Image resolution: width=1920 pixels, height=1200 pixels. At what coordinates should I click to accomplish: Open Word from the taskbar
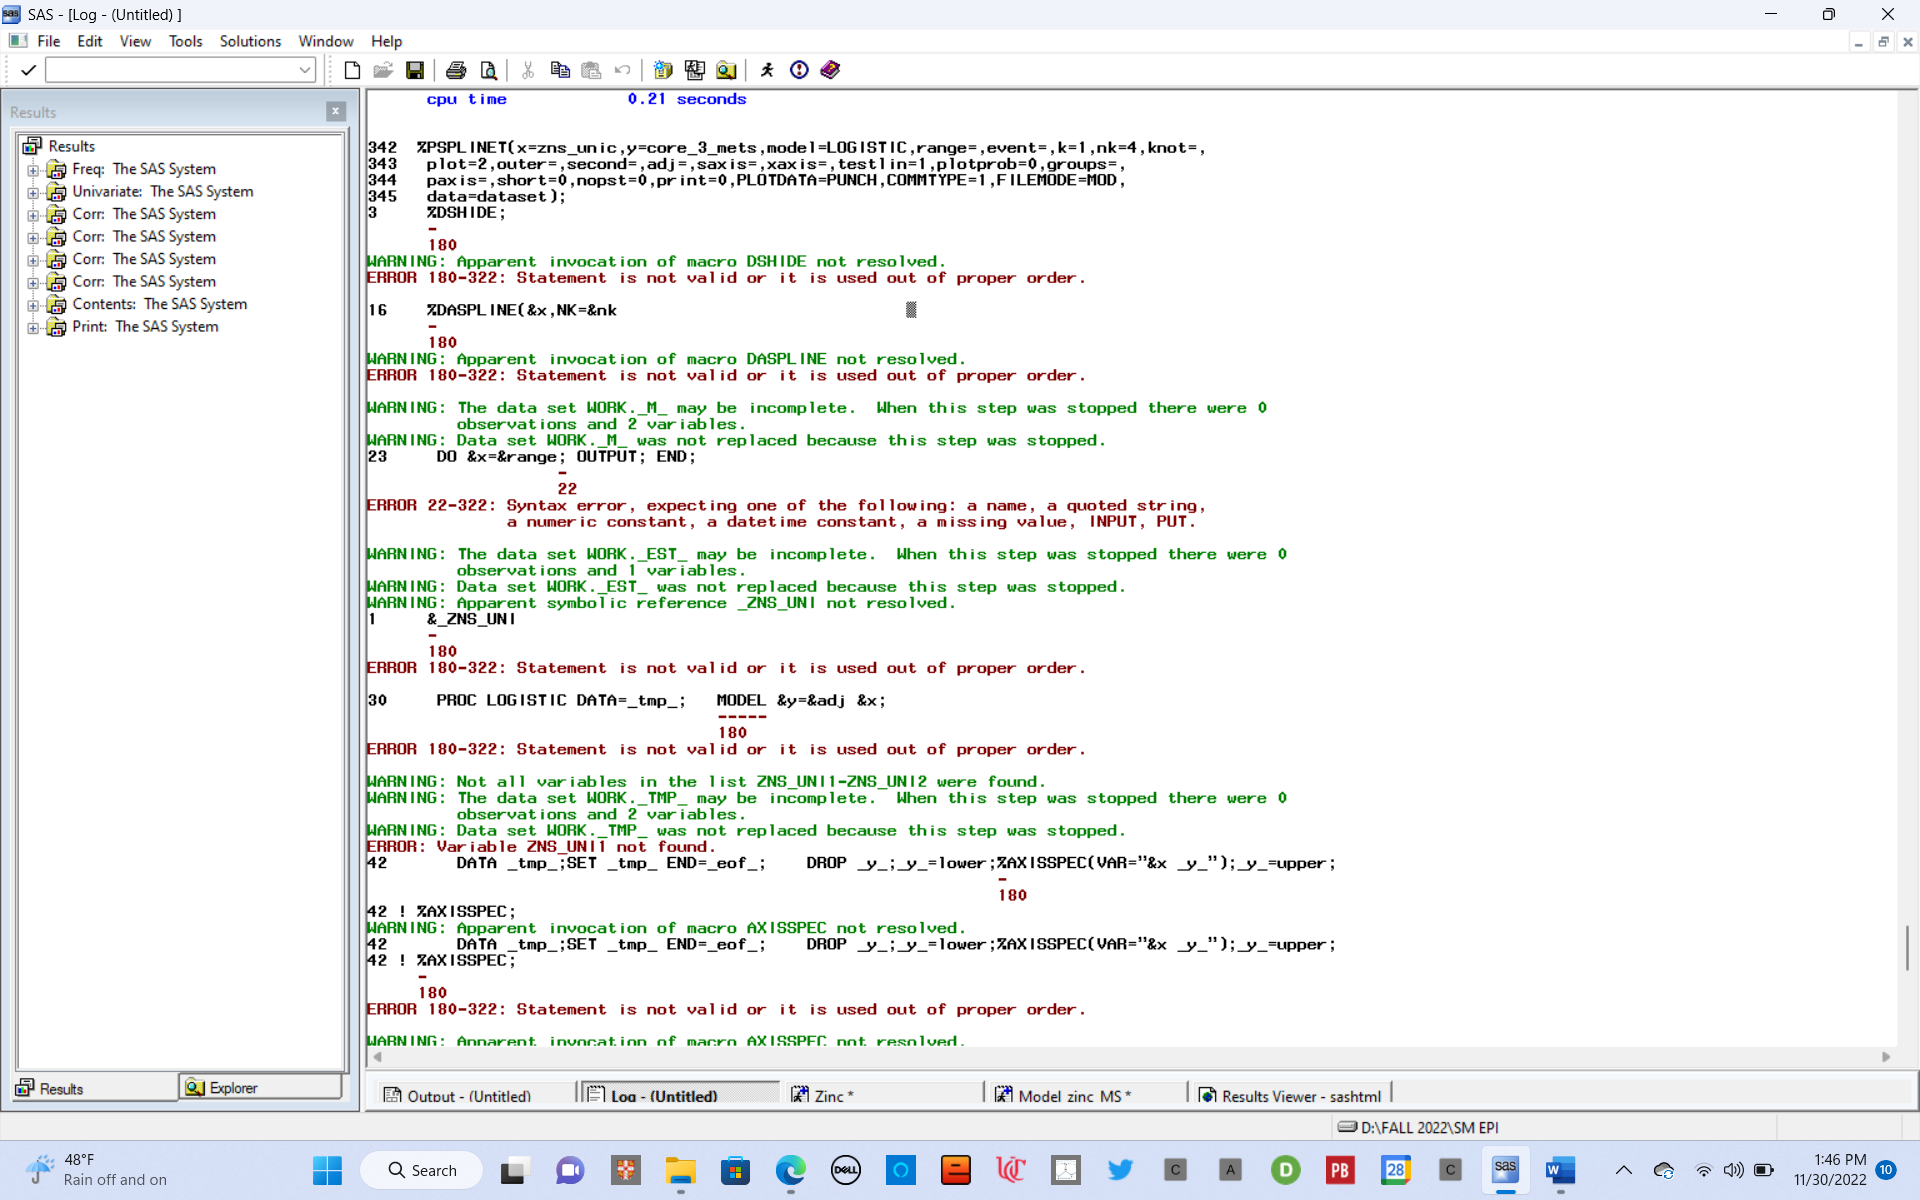click(1560, 1170)
